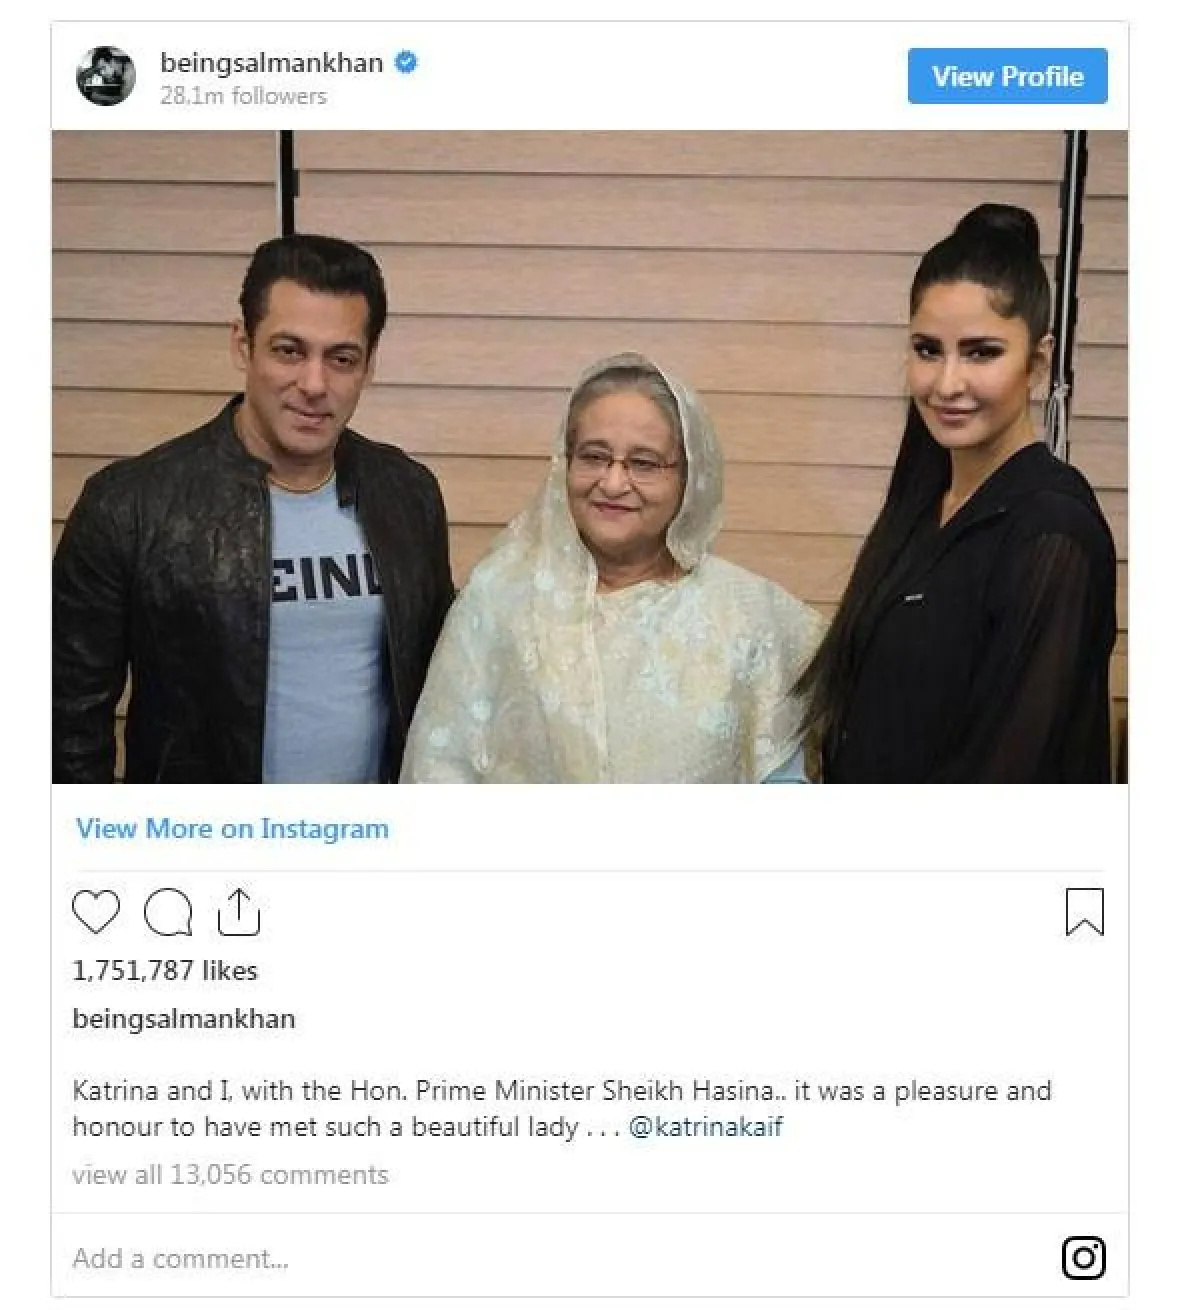1200x1310 pixels.
Task: Open the beingsalmankhan profile avatar
Action: [x=106, y=76]
